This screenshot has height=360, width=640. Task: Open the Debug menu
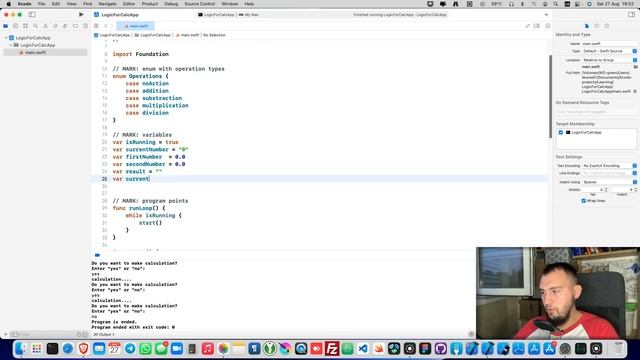pos(171,4)
